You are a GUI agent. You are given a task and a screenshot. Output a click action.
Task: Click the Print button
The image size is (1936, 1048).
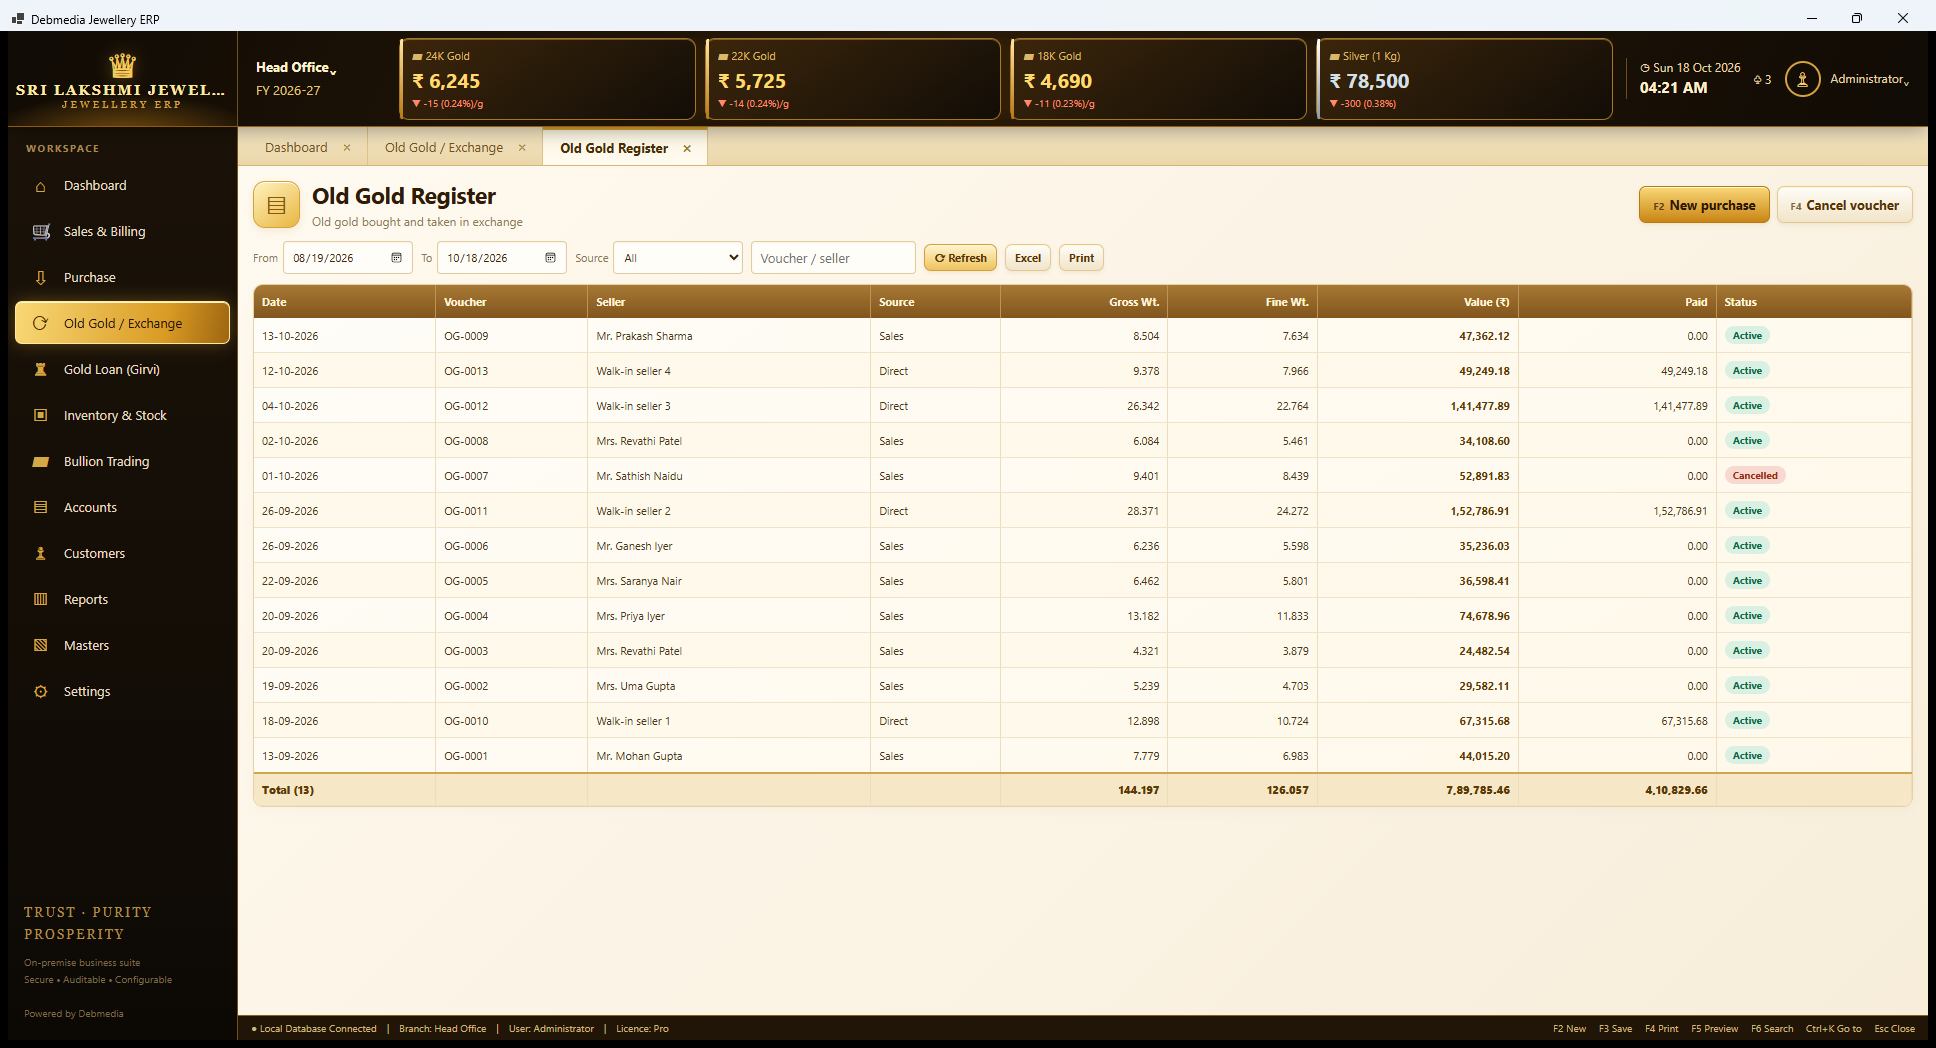pyautogui.click(x=1081, y=258)
